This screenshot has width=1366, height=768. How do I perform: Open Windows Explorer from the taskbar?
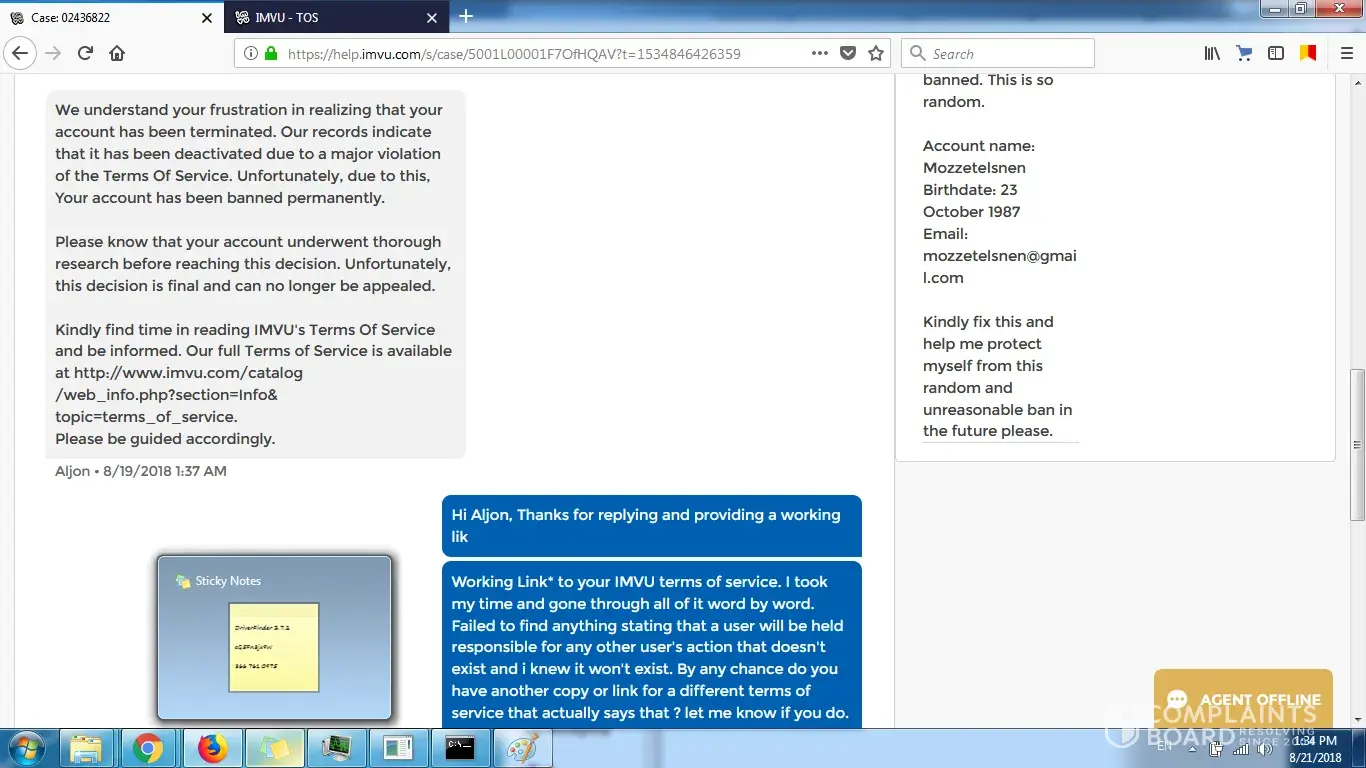(x=87, y=748)
